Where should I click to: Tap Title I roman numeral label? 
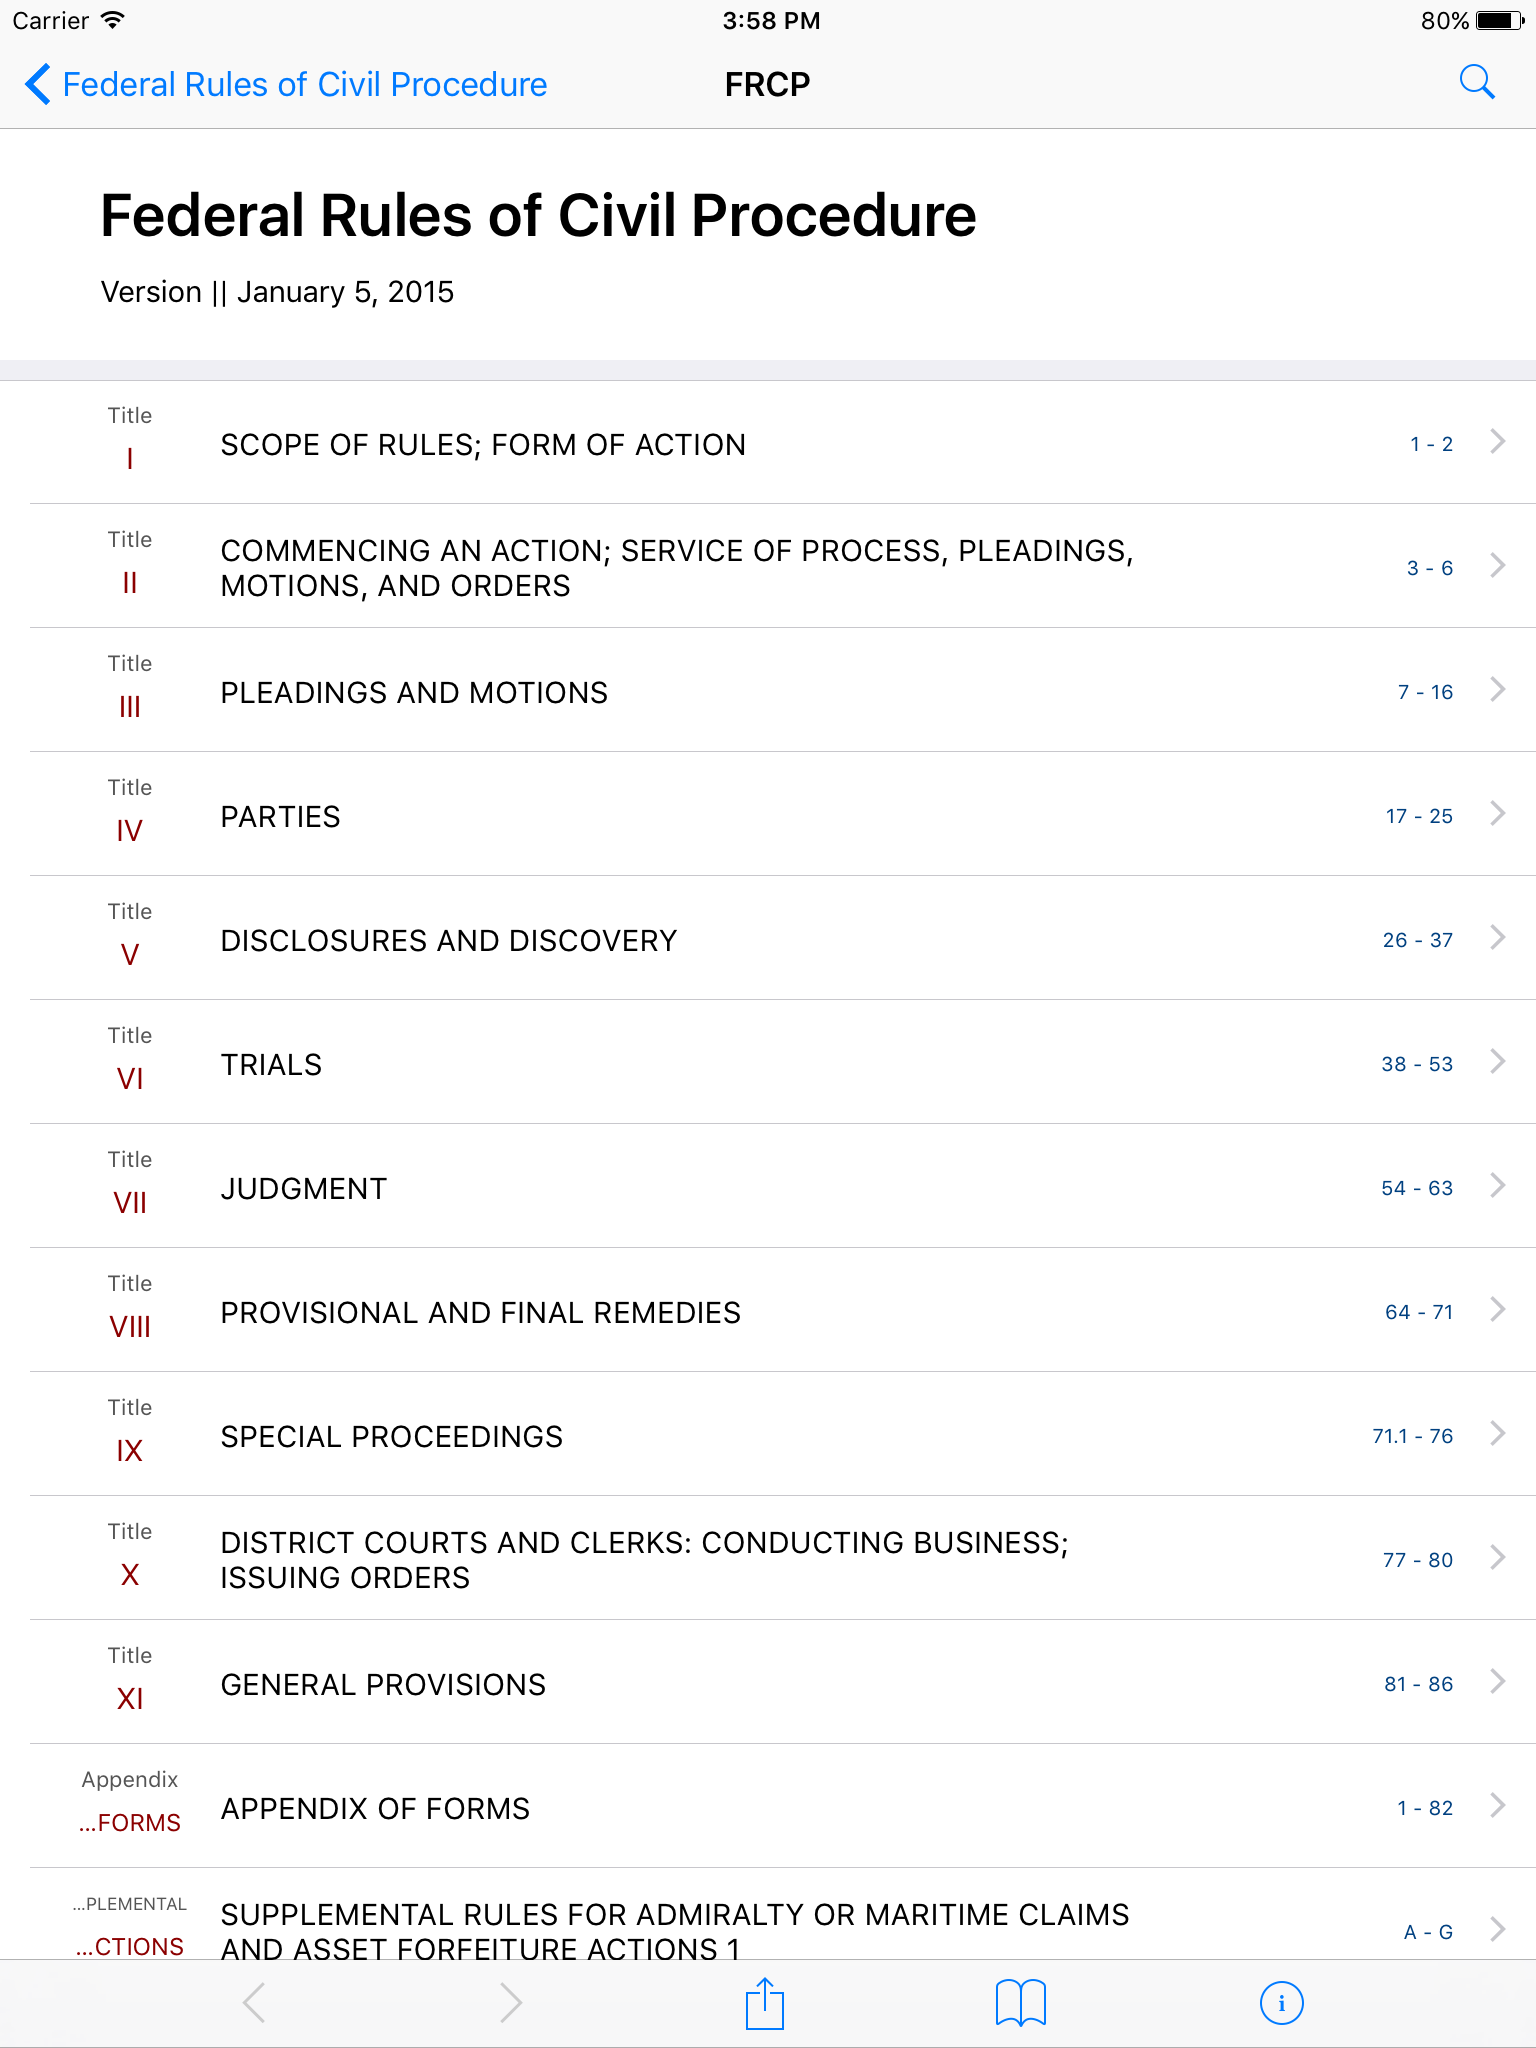130,459
